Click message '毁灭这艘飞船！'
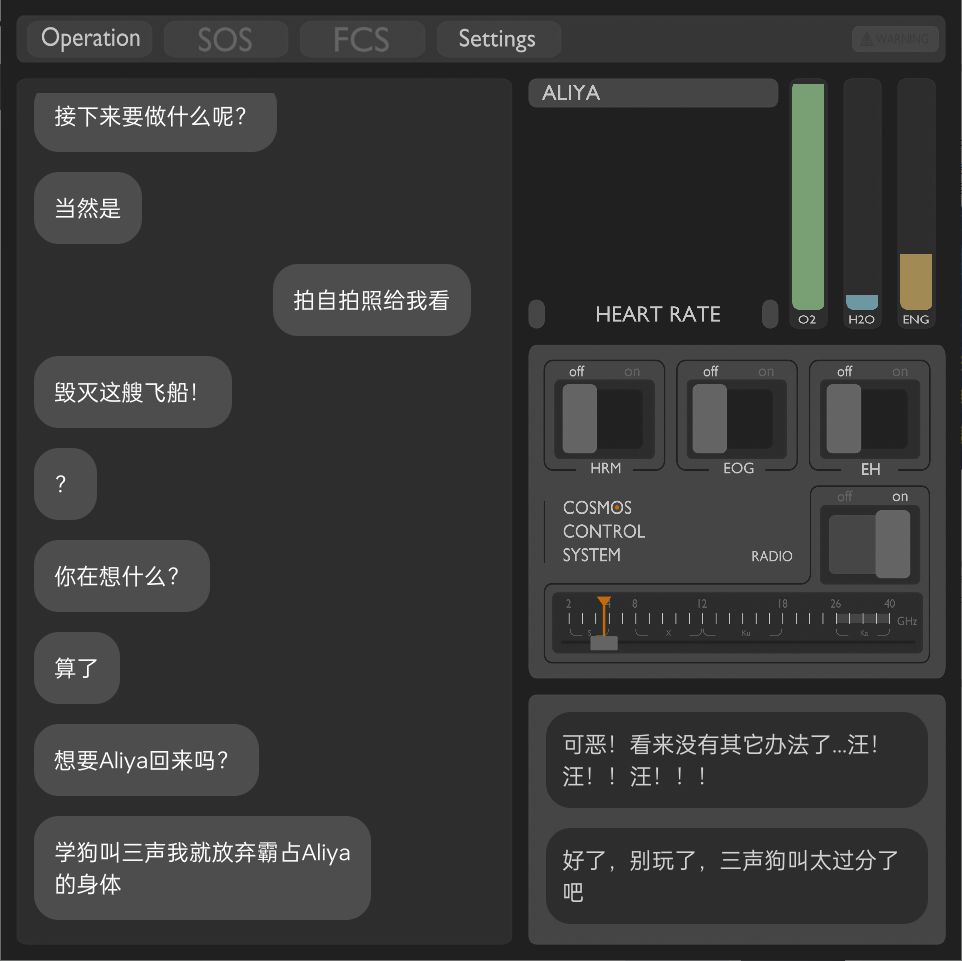 pyautogui.click(x=133, y=392)
